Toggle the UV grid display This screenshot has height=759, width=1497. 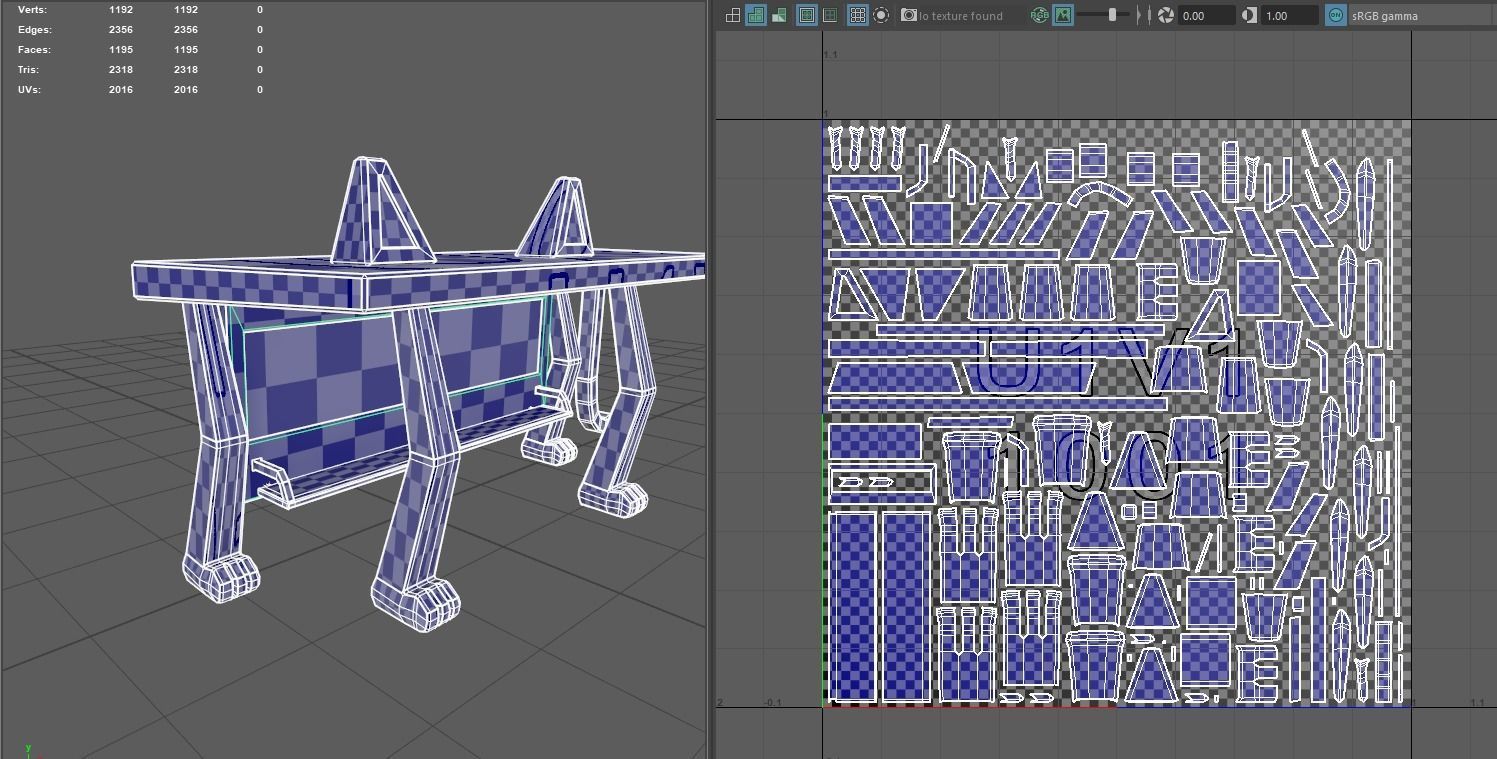coord(857,15)
